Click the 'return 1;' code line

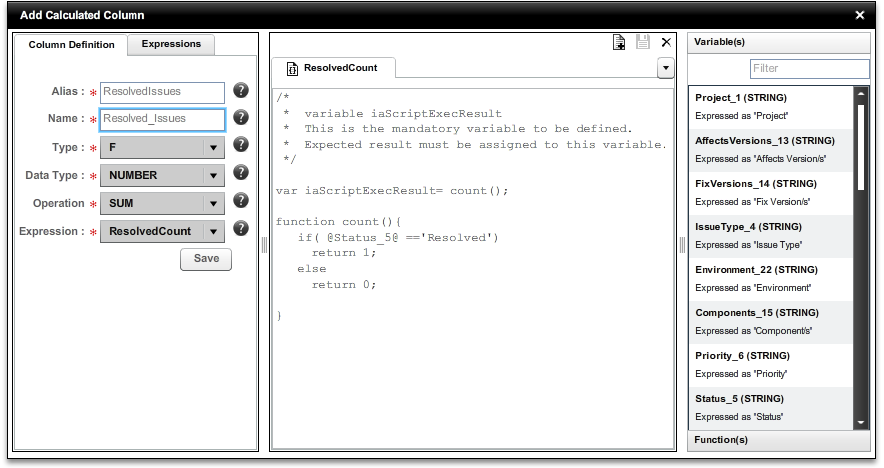tap(344, 253)
